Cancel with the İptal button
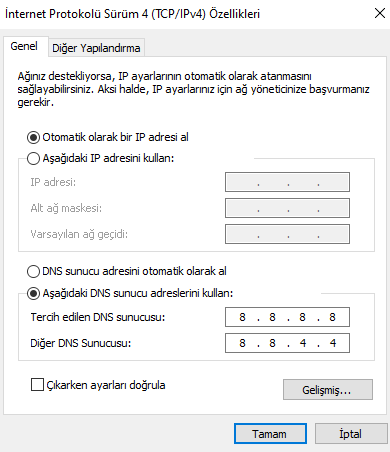The width and height of the screenshot is (390, 452). coord(351,434)
